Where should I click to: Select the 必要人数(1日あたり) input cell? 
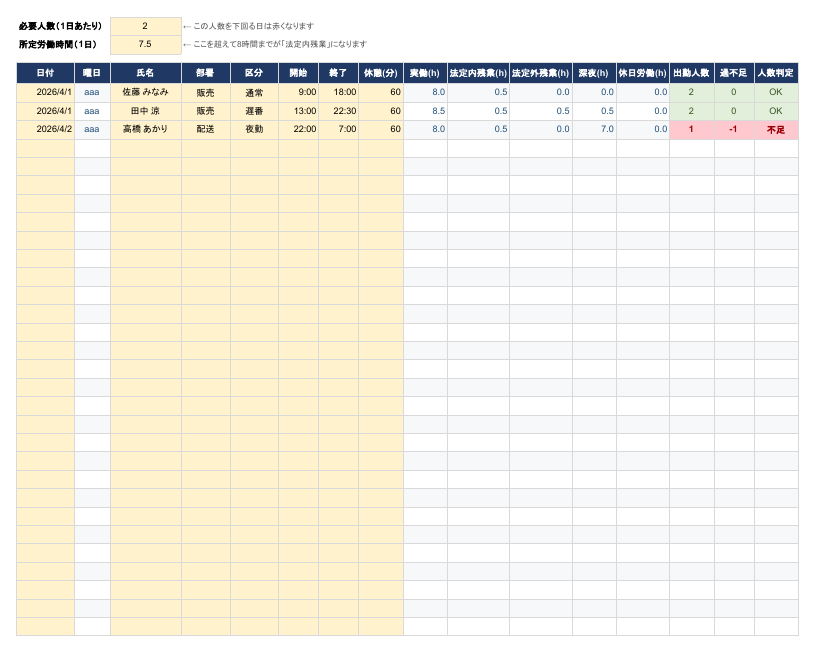point(146,26)
